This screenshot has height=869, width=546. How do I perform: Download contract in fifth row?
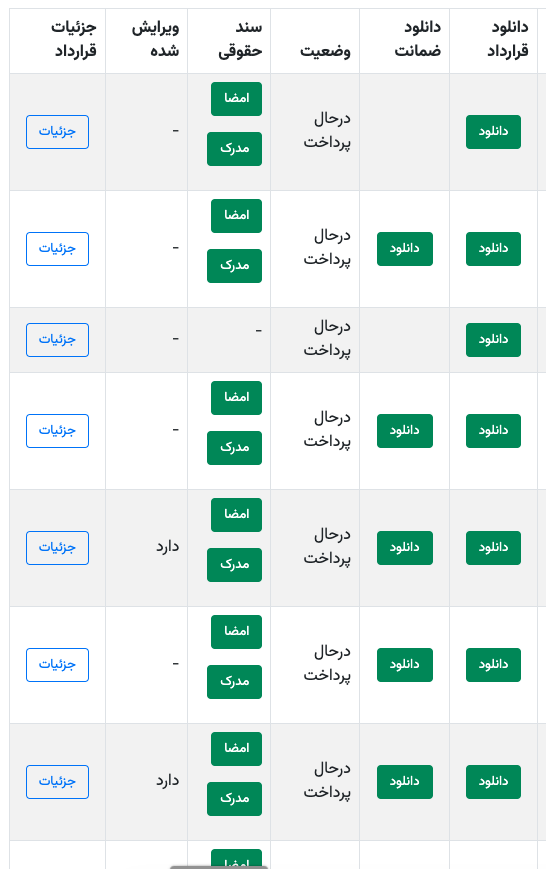[493, 548]
